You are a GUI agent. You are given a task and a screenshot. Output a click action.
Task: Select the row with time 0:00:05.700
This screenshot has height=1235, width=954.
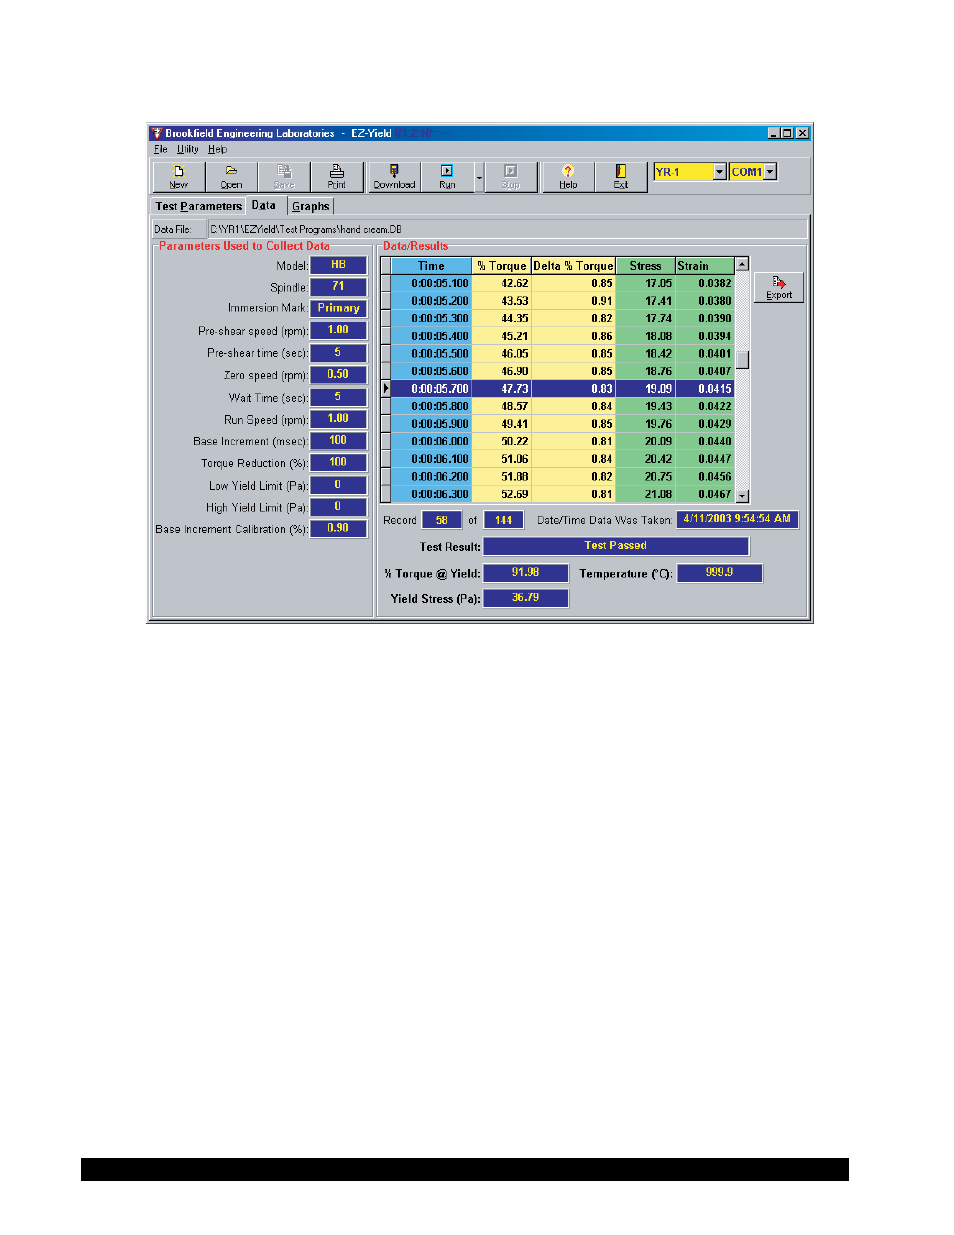558,389
